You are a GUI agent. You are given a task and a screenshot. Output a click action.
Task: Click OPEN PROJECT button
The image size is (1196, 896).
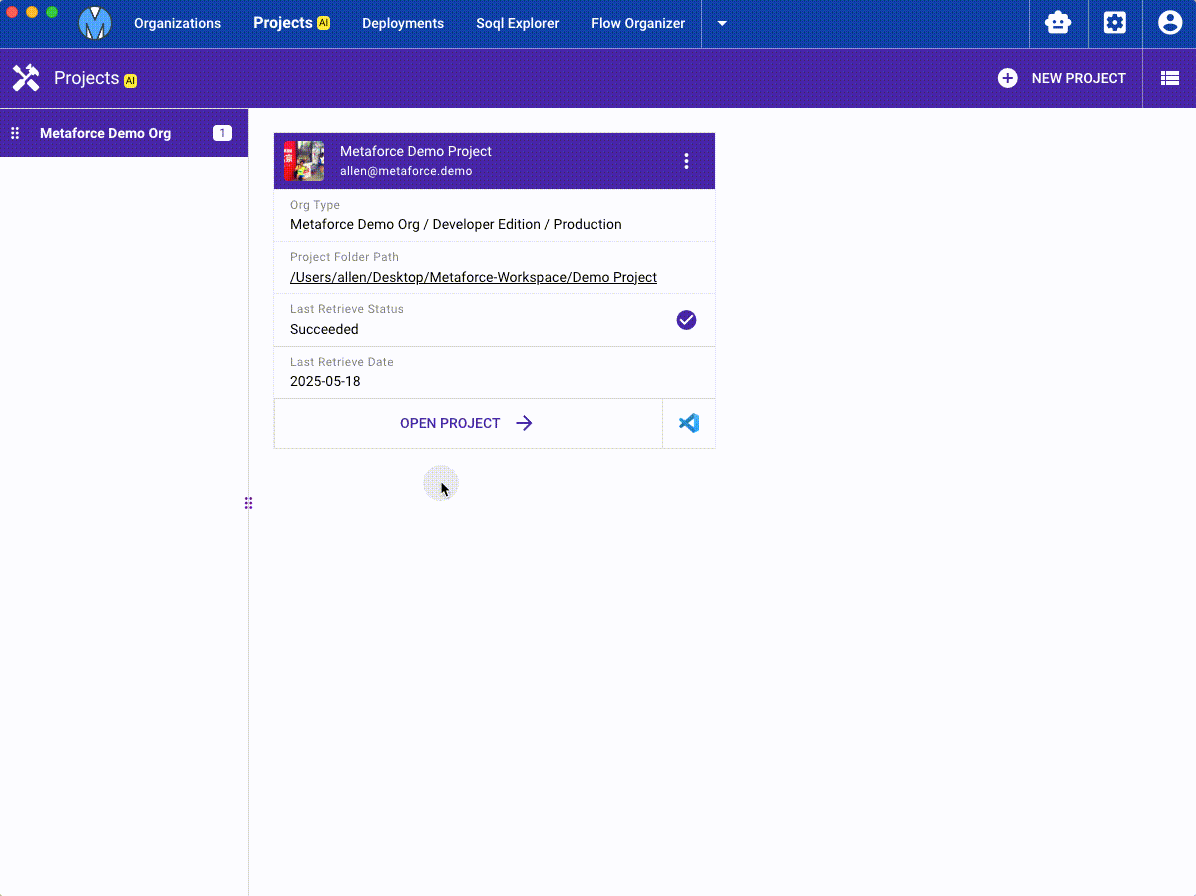(468, 423)
